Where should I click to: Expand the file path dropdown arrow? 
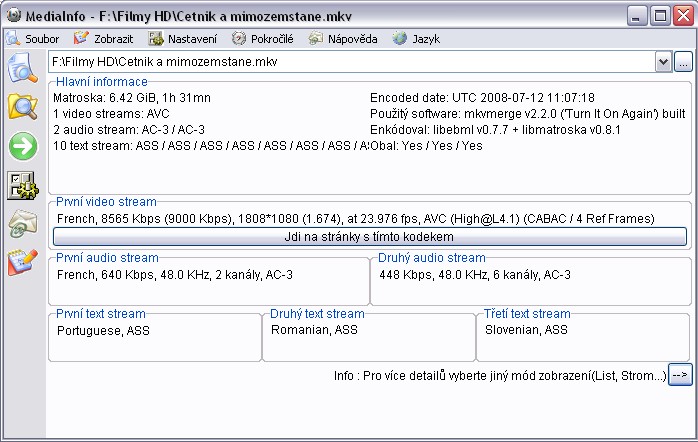tap(663, 62)
